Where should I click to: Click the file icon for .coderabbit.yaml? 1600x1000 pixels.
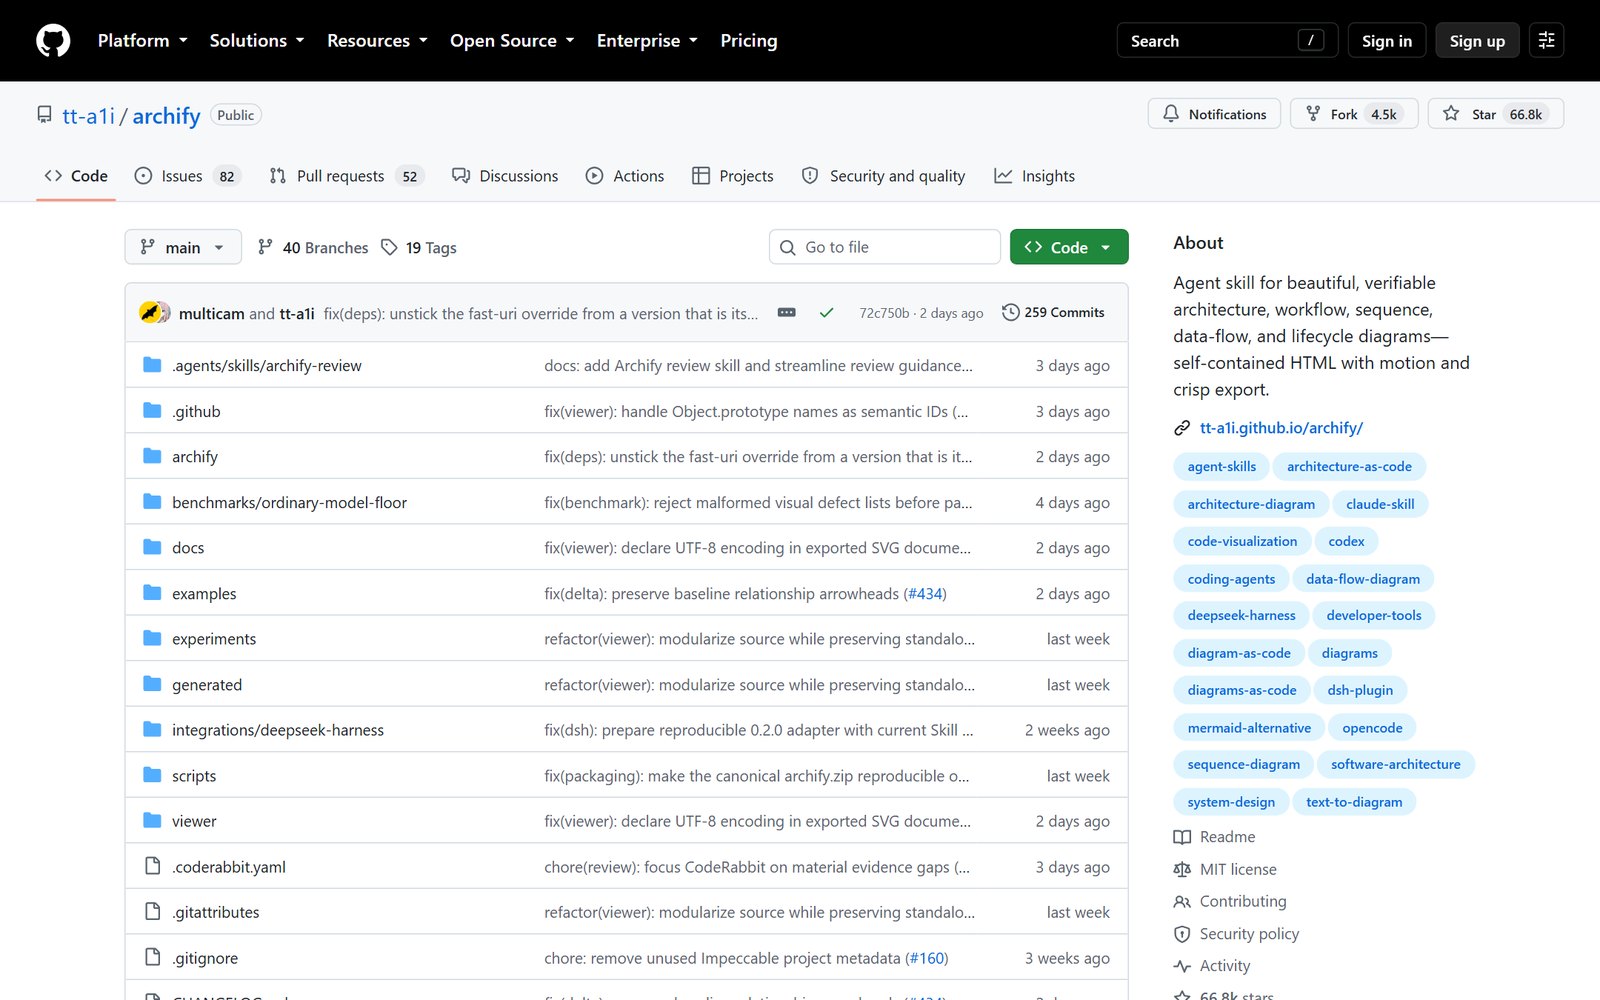click(152, 866)
